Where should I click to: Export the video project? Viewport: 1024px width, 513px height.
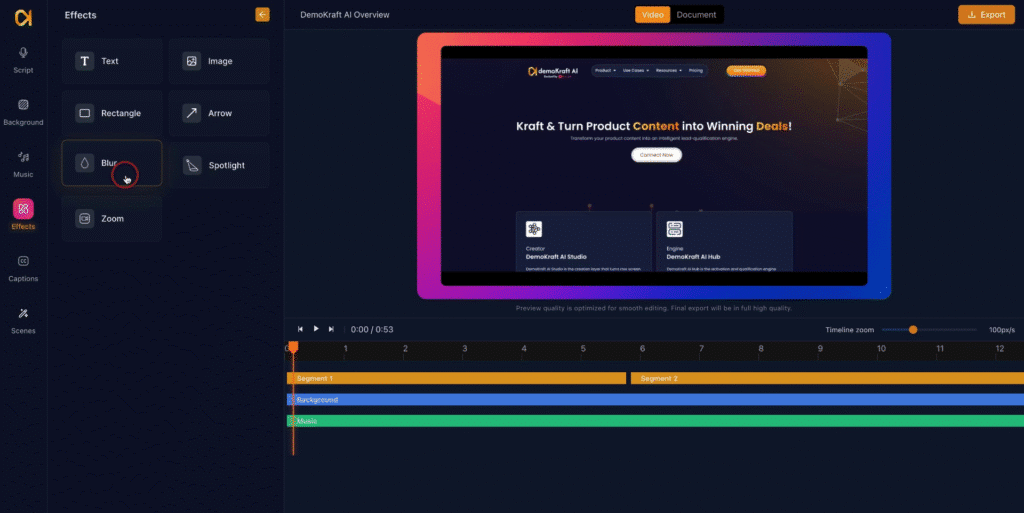[985, 15]
